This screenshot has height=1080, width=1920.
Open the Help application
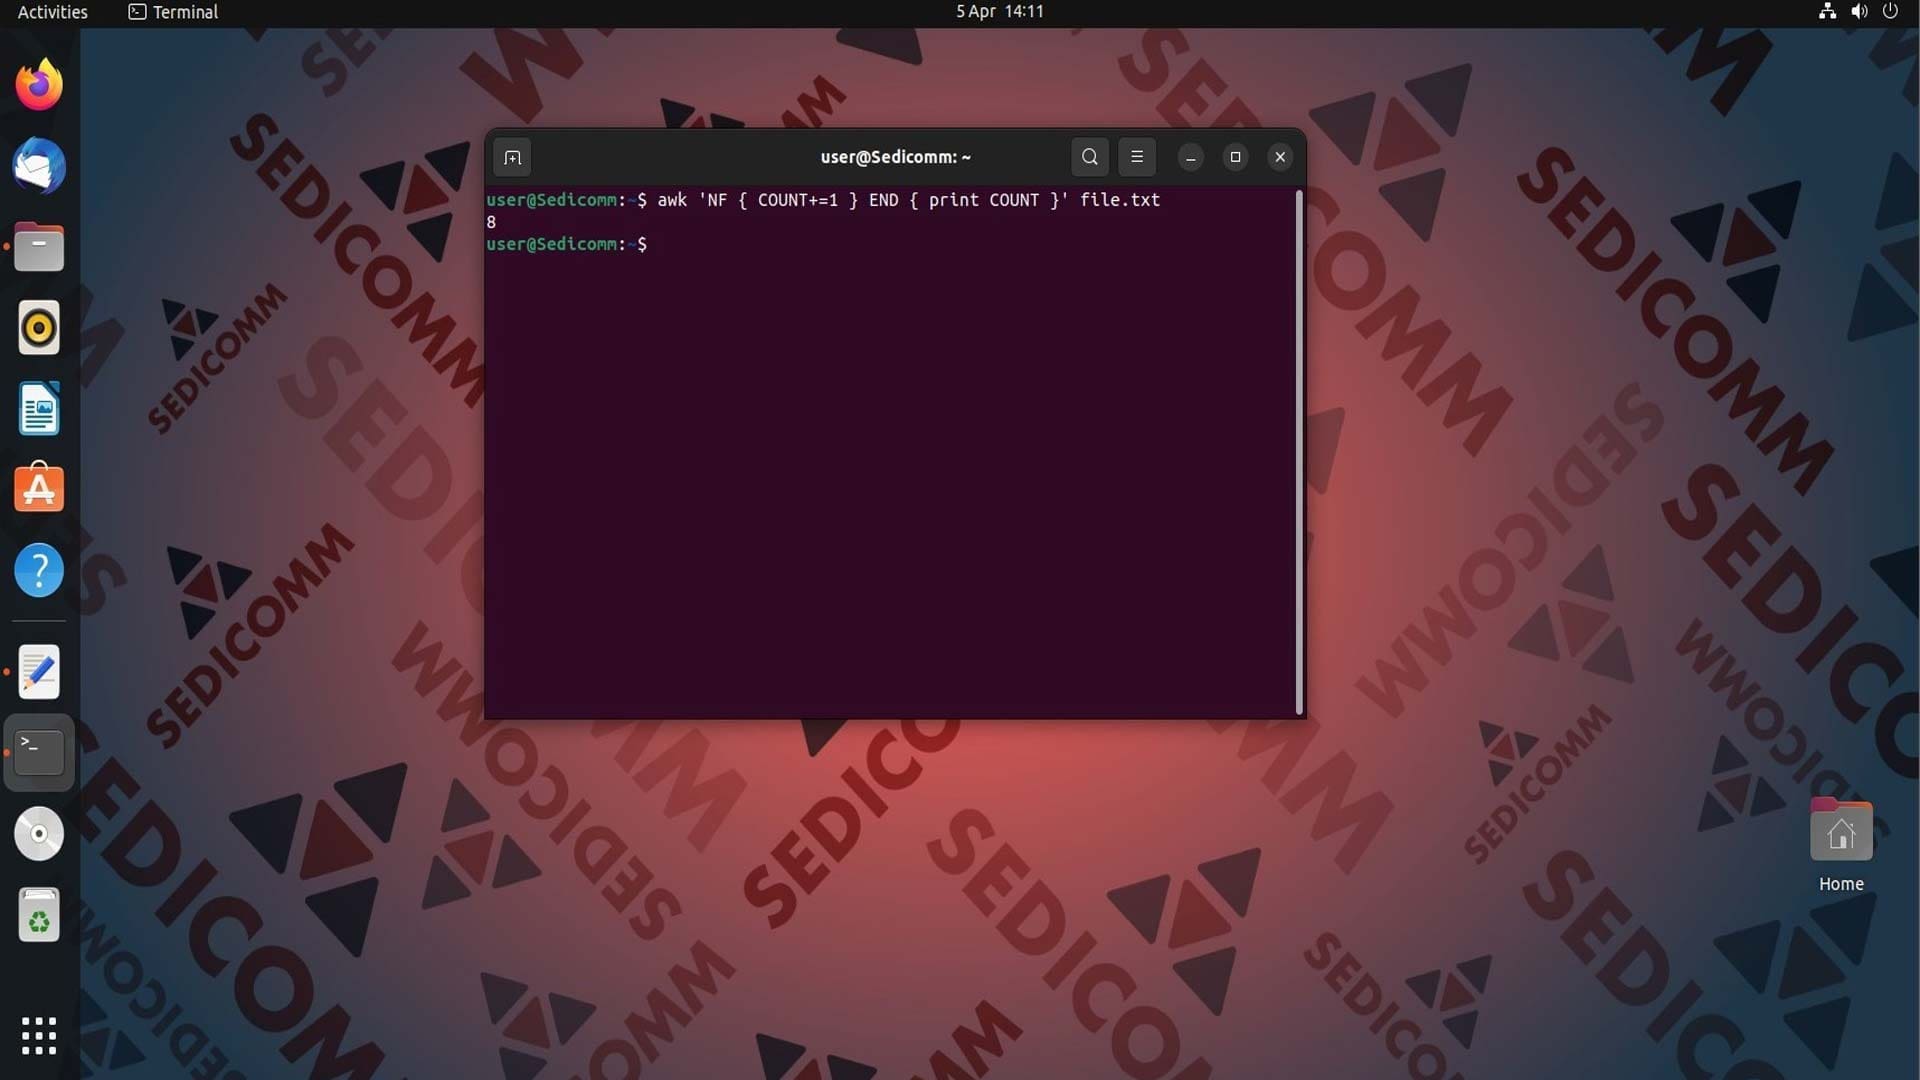click(39, 571)
